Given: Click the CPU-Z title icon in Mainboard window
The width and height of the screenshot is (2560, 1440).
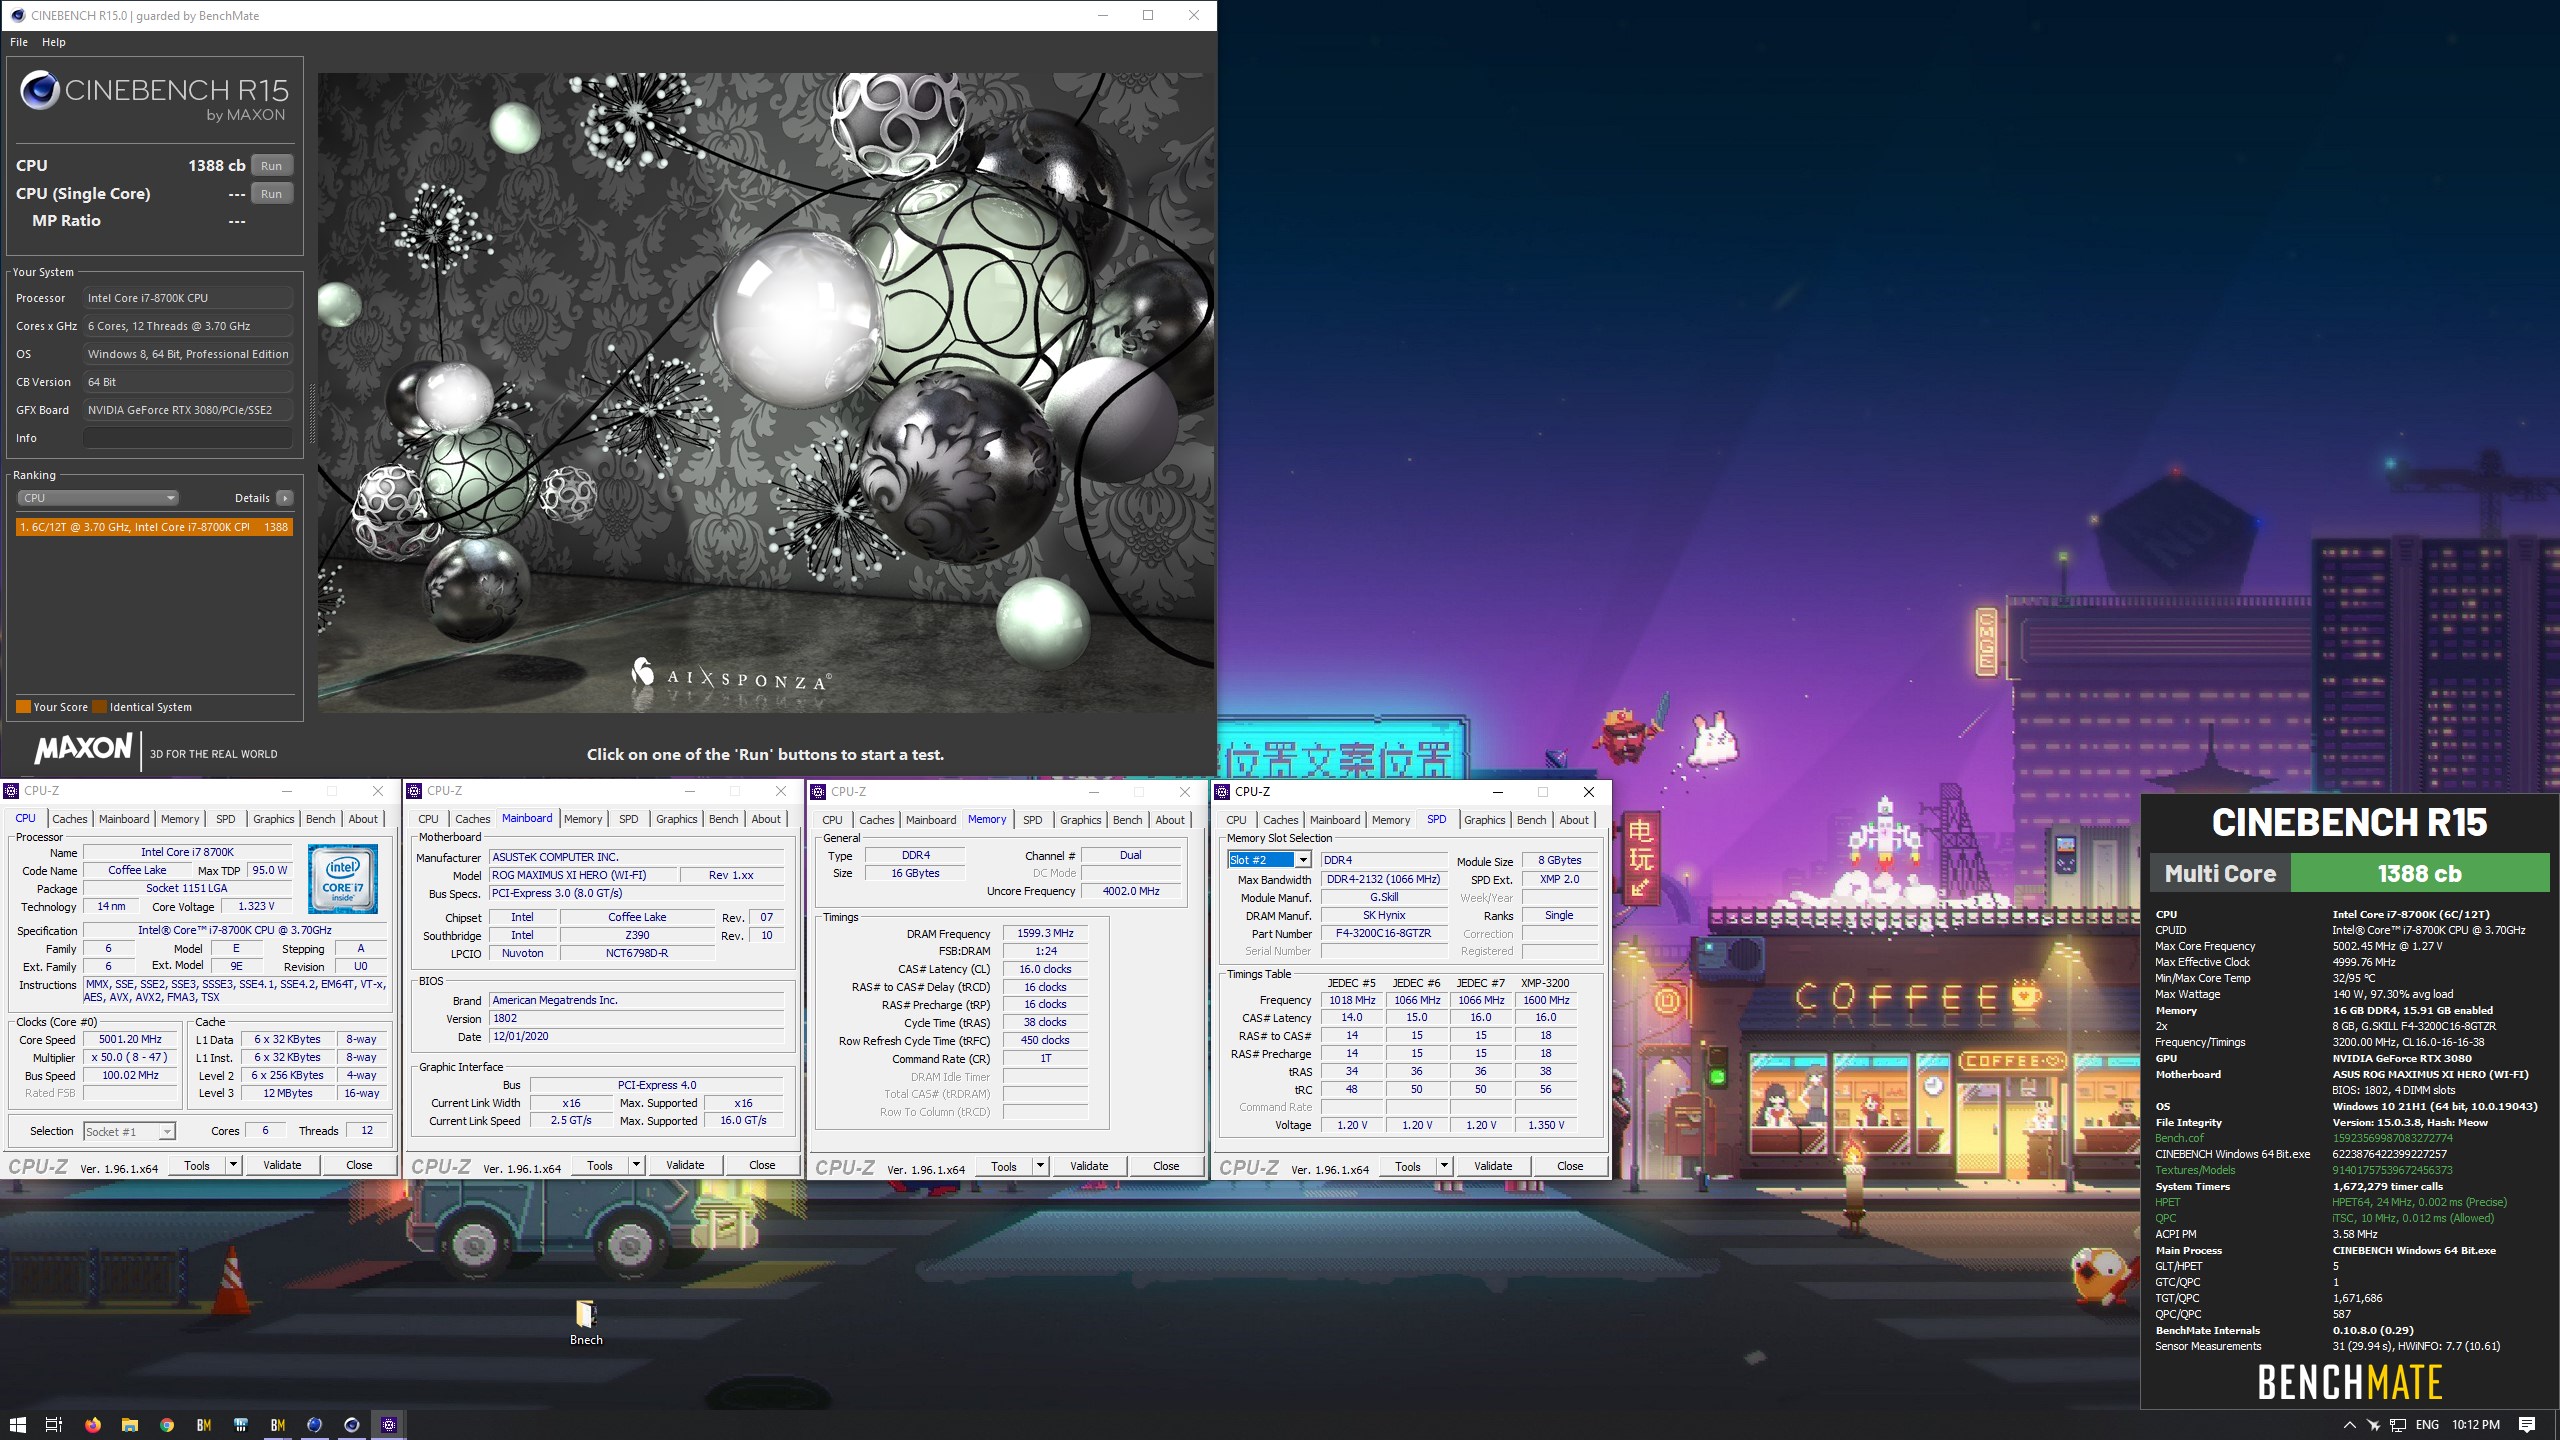Looking at the screenshot, I should click(x=413, y=790).
